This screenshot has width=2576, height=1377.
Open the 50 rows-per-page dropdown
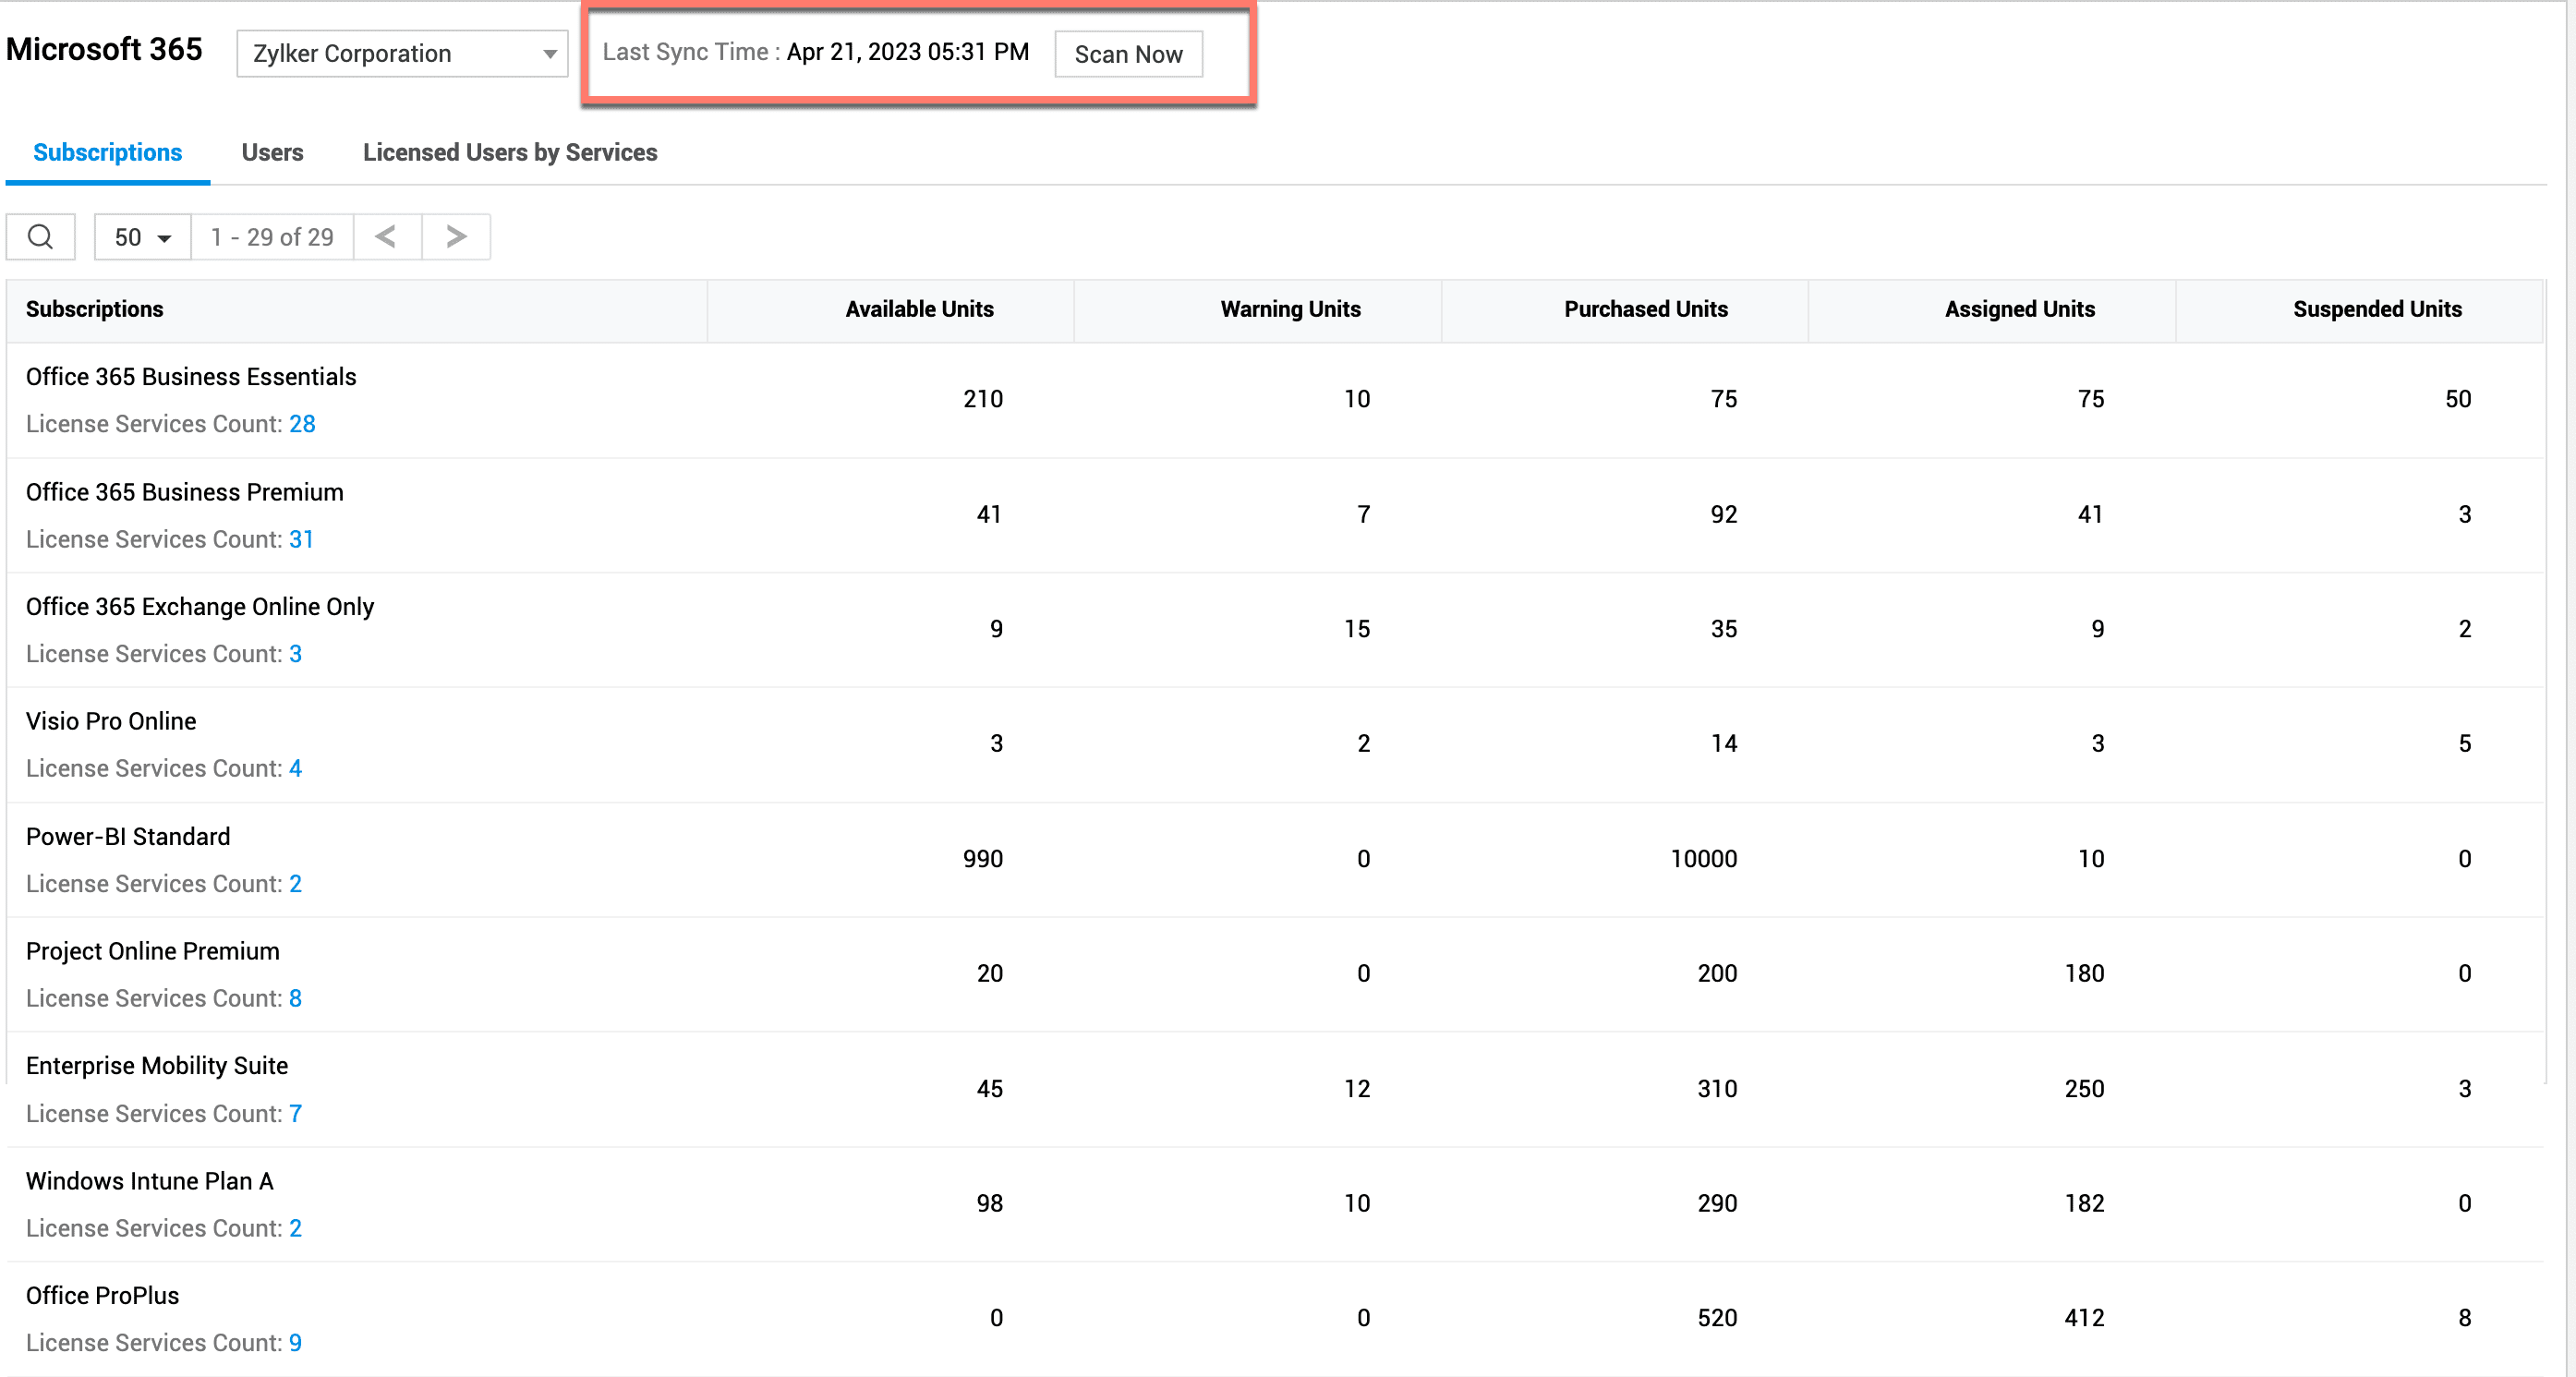pos(142,237)
